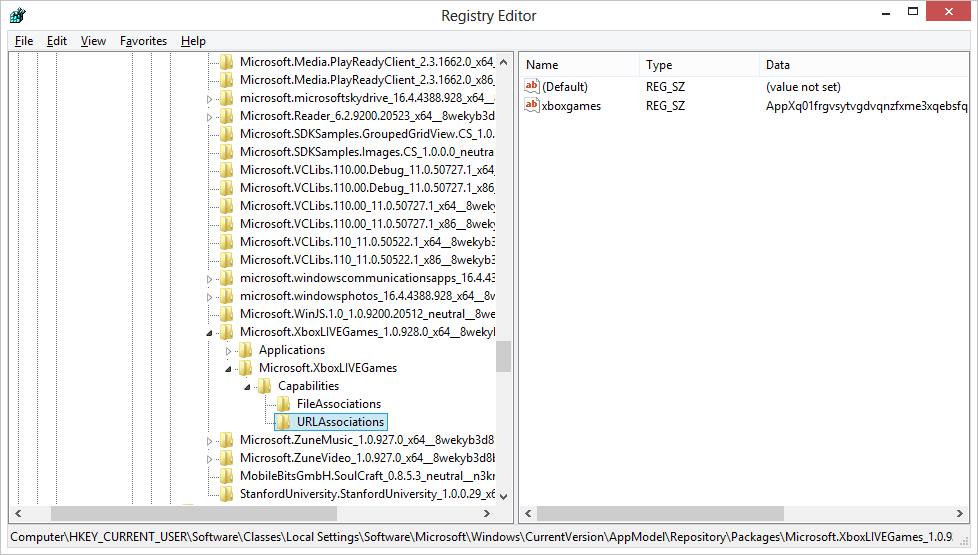Open the View menu
This screenshot has width=978, height=555.
click(x=93, y=41)
